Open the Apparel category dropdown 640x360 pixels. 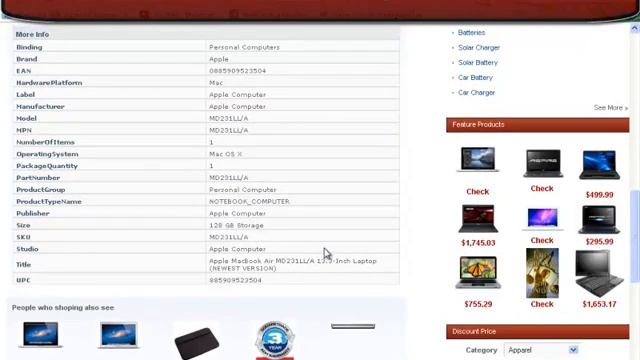coord(541,350)
